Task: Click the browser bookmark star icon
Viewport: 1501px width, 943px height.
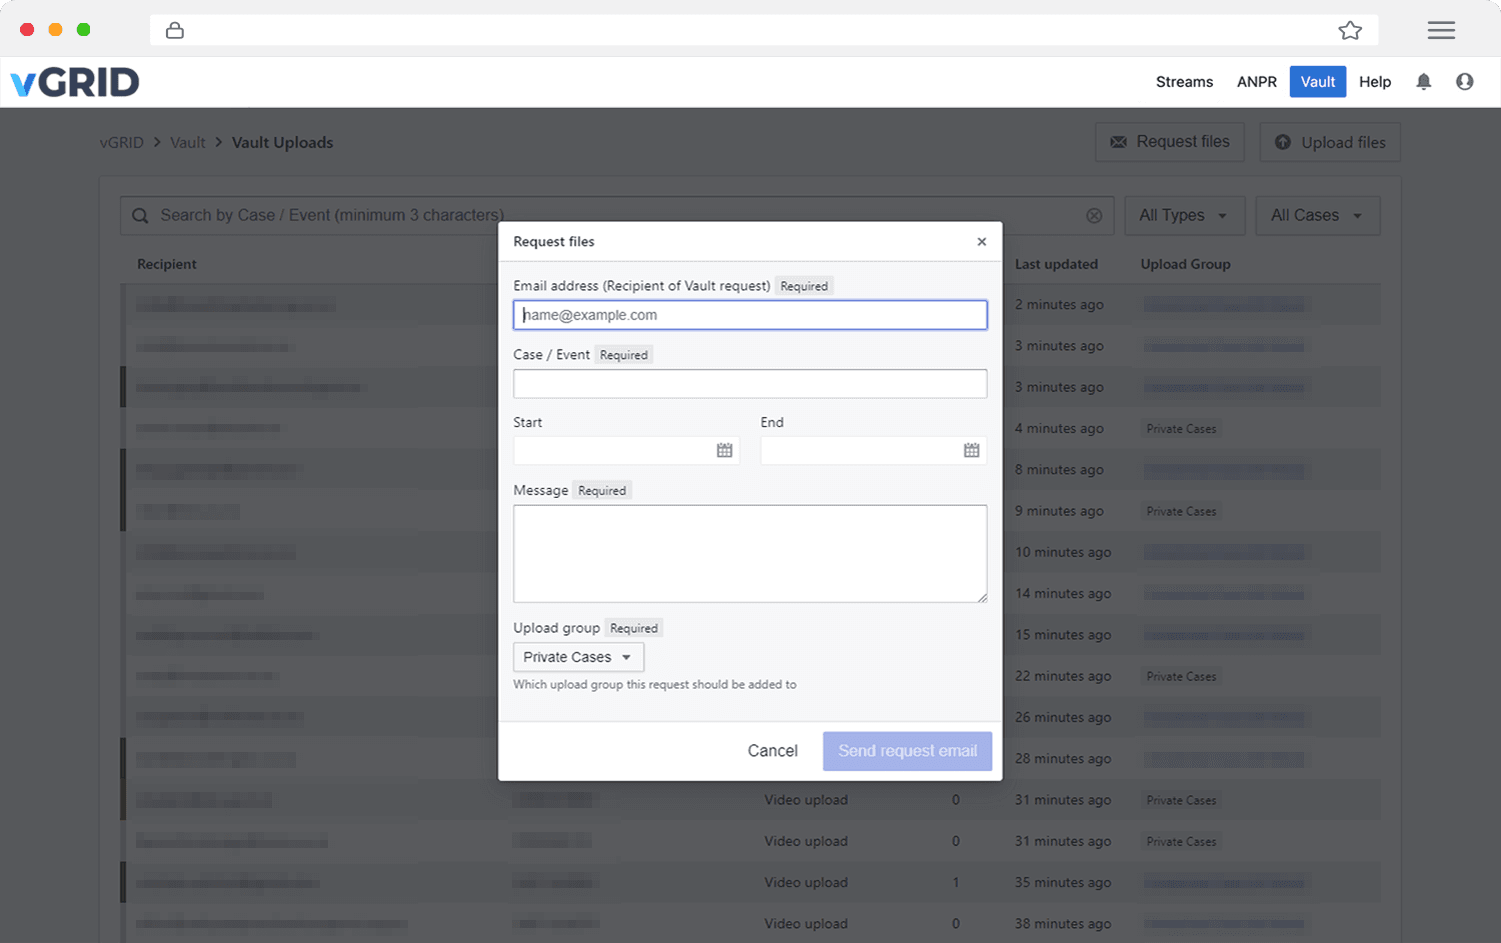Action: [x=1349, y=31]
